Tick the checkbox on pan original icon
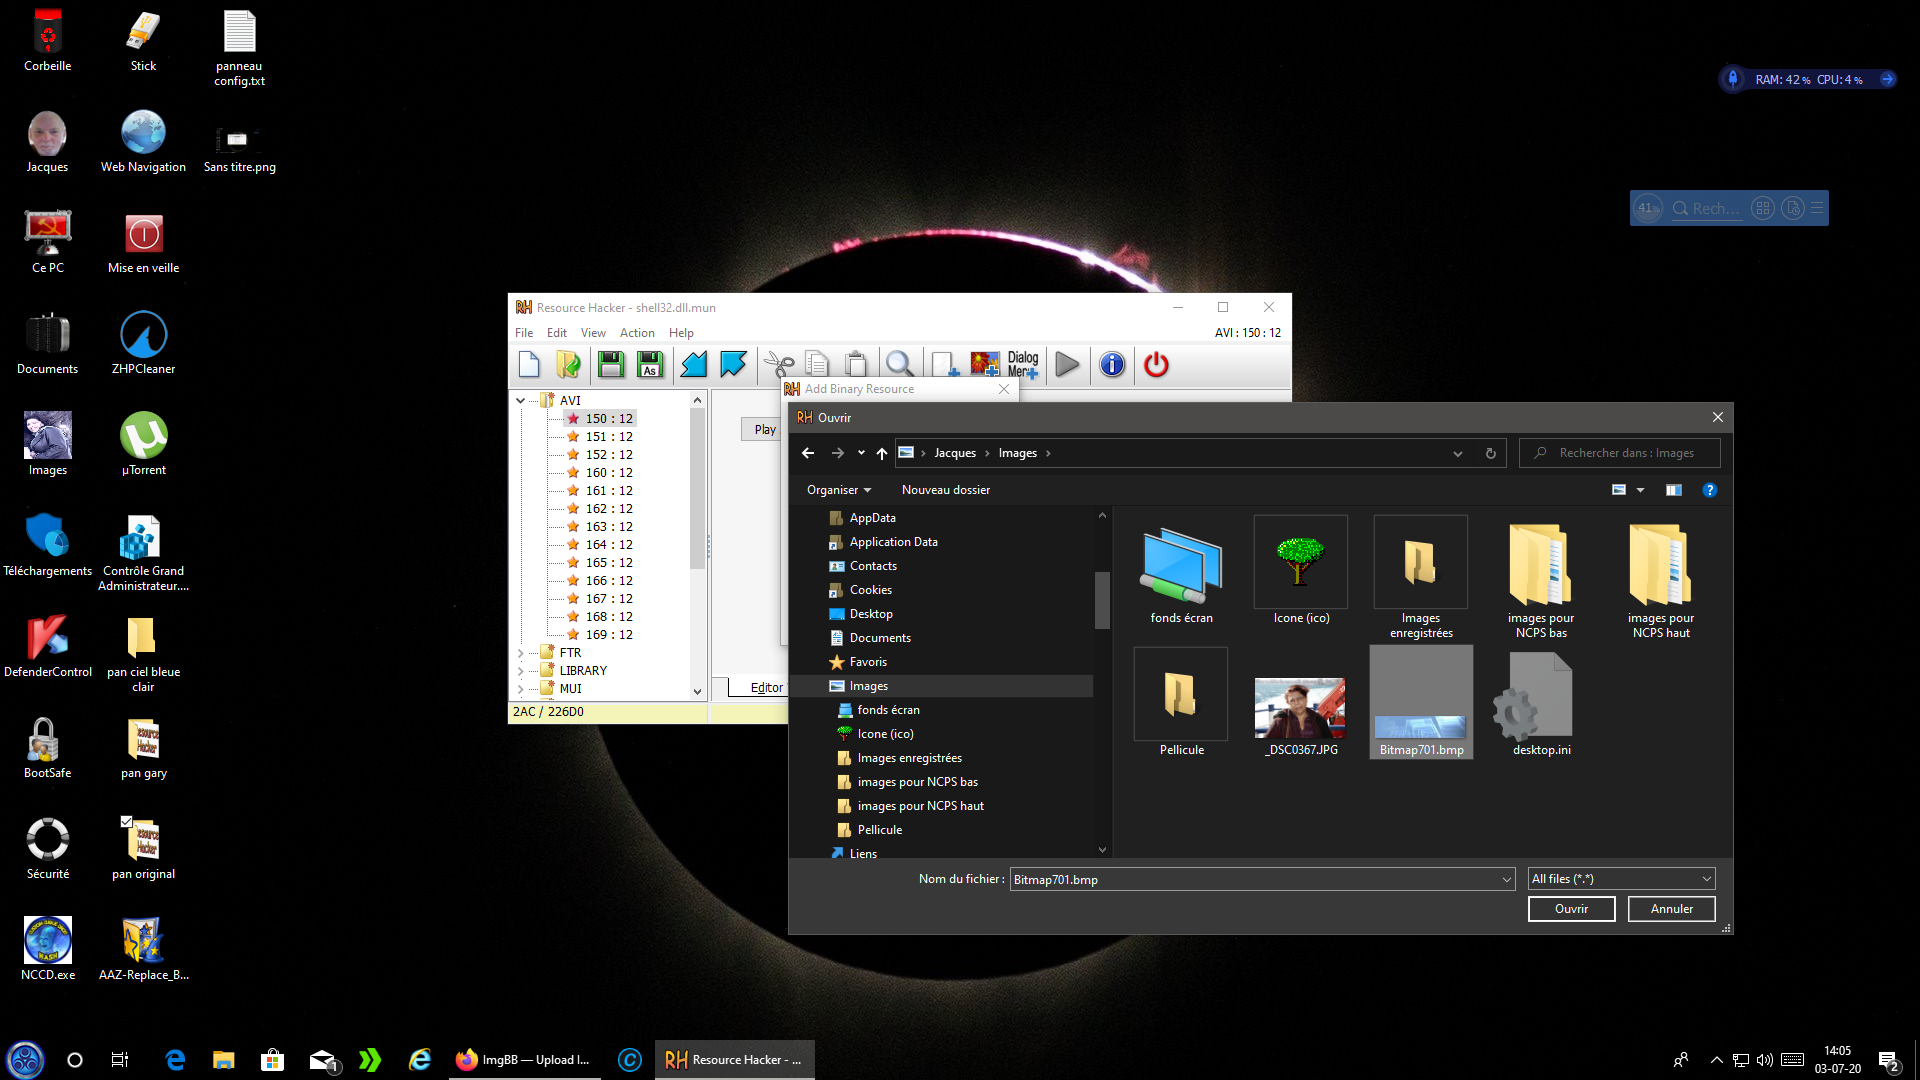Screen dimensions: 1920x1080 (x=127, y=822)
